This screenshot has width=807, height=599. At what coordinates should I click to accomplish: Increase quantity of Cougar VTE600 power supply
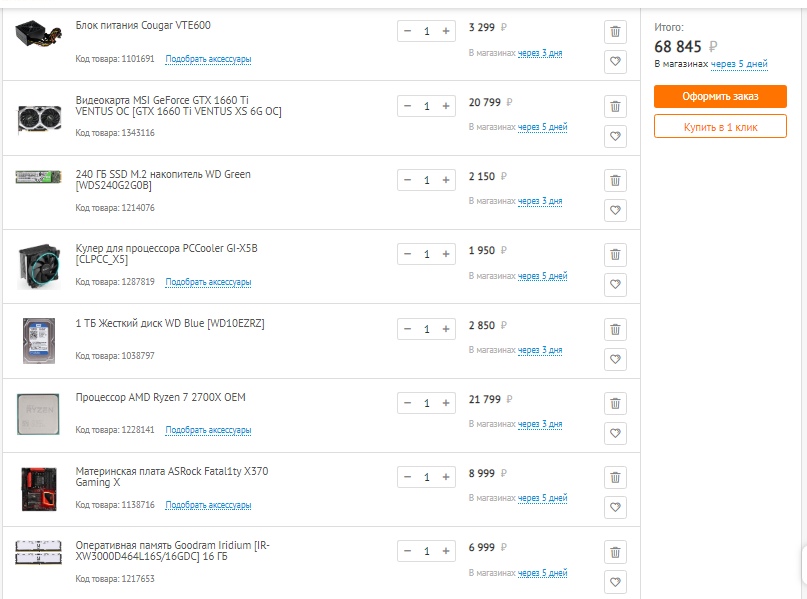tap(446, 31)
